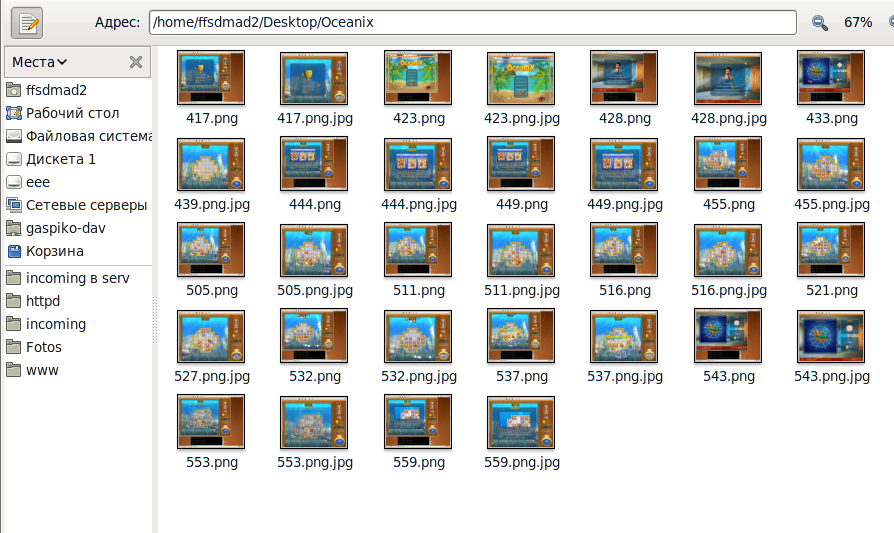This screenshot has width=894, height=533.
Task: Select the 433.png thumbnail
Action: click(x=831, y=78)
